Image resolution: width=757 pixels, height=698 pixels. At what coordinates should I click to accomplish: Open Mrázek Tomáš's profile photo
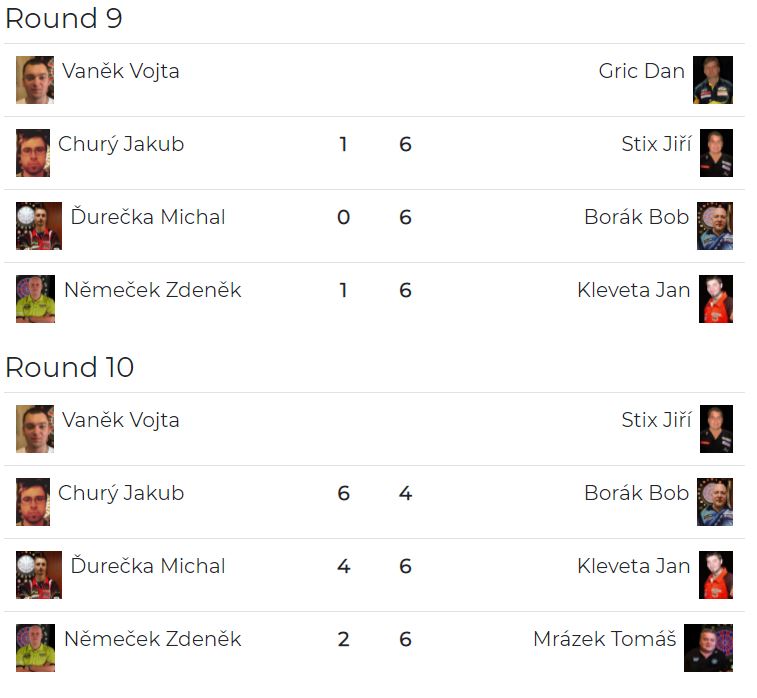[x=708, y=648]
